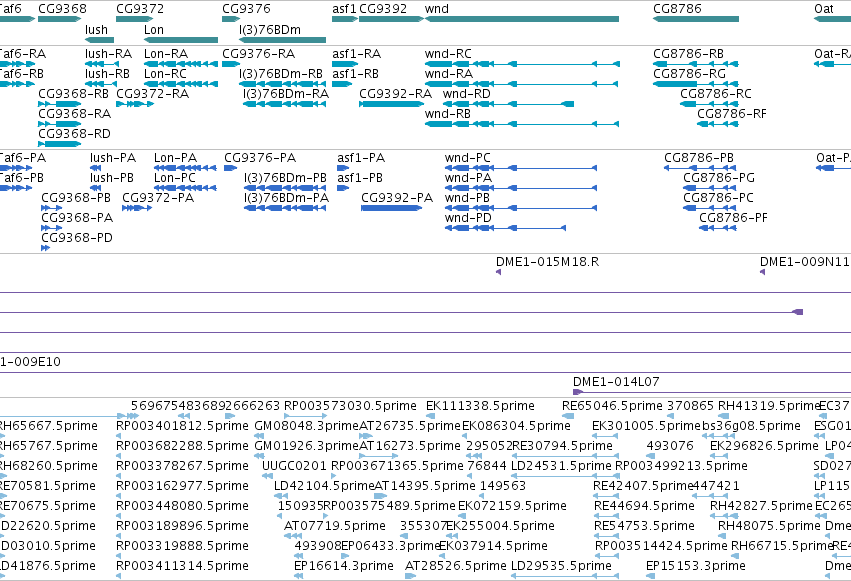The image size is (851, 581).
Task: Select the DME1-009N11 marker
Action: click(763, 272)
